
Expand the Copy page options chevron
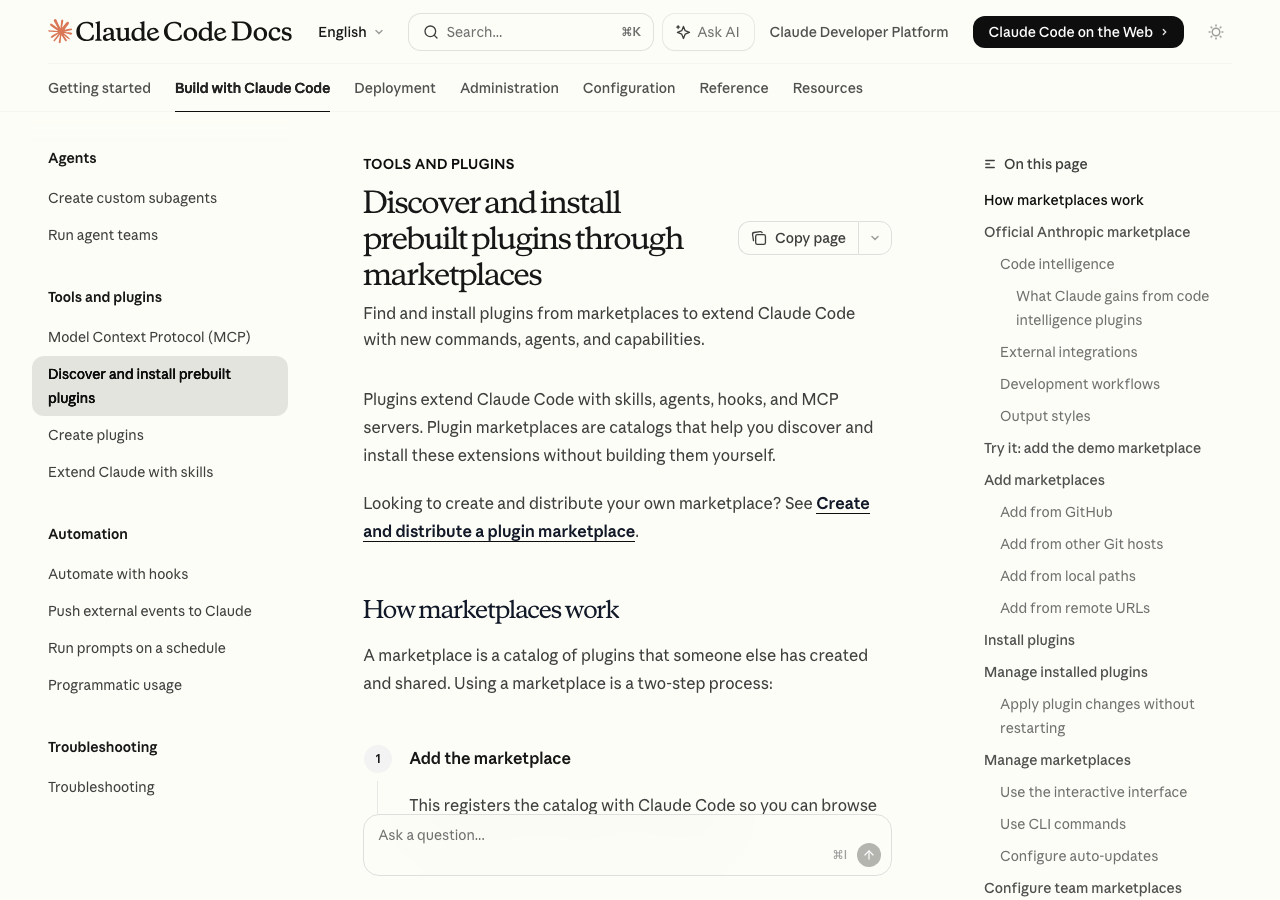(x=875, y=238)
